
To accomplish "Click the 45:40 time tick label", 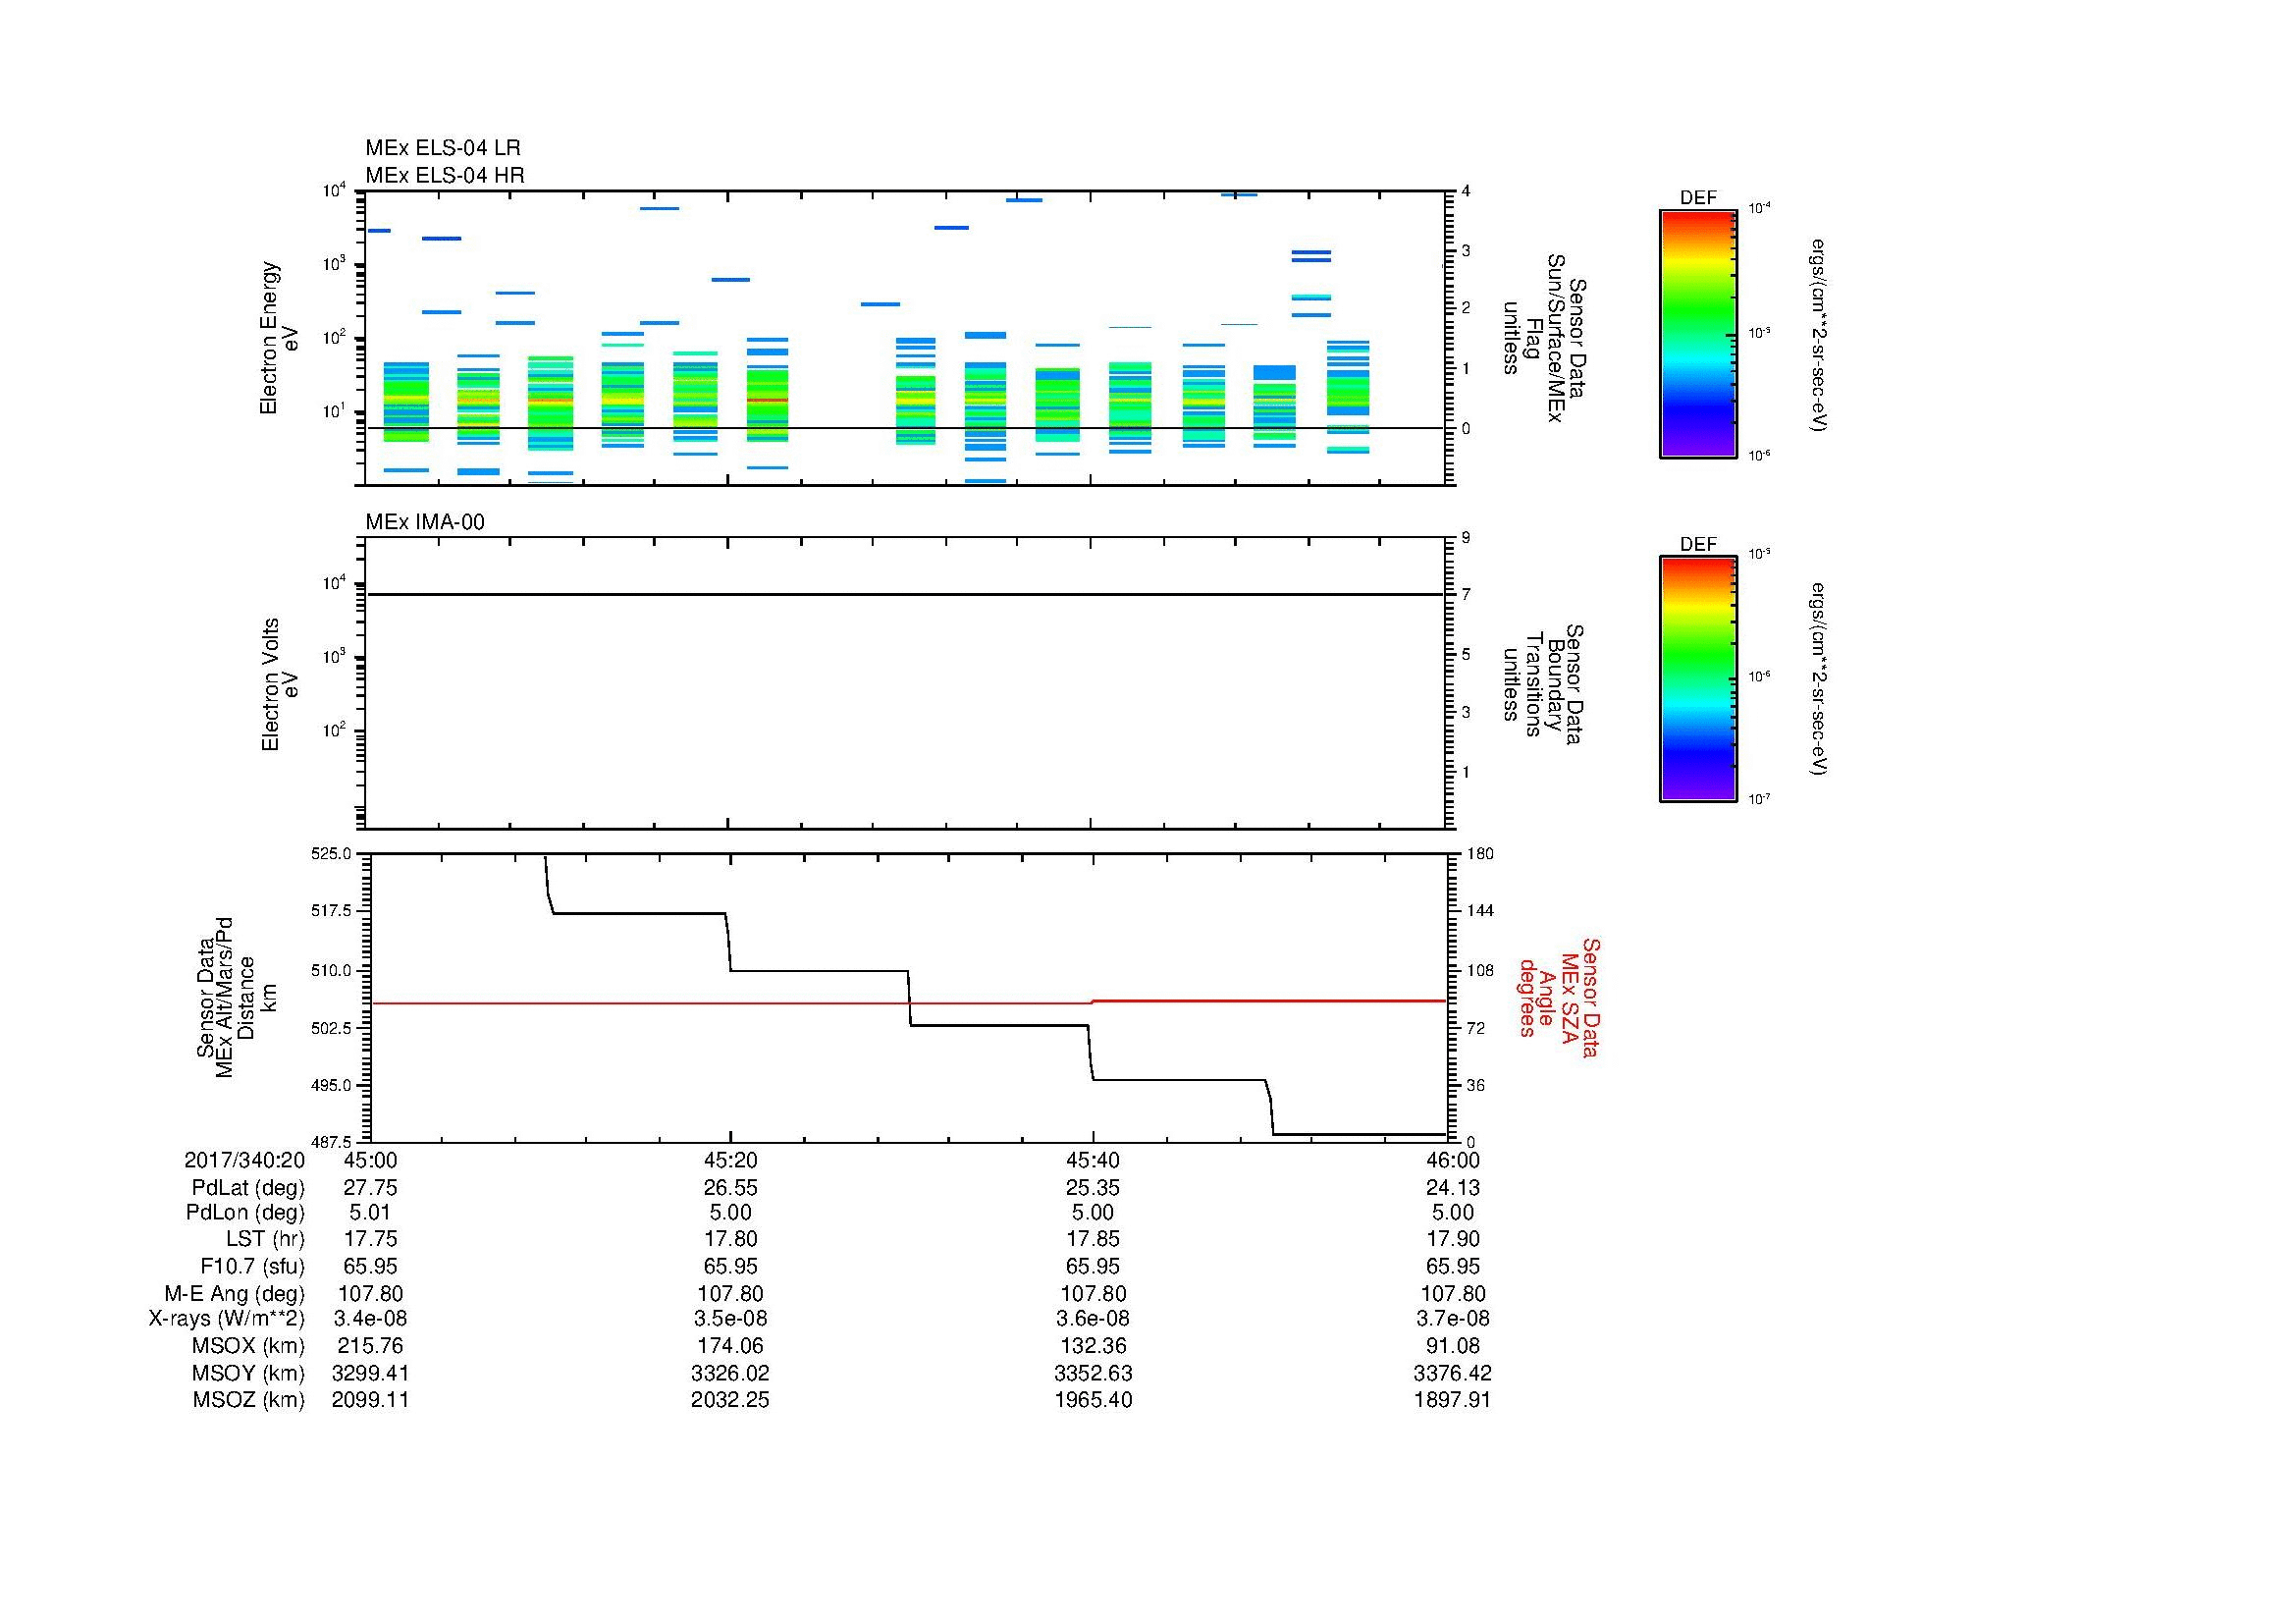I will [x=1093, y=1160].
